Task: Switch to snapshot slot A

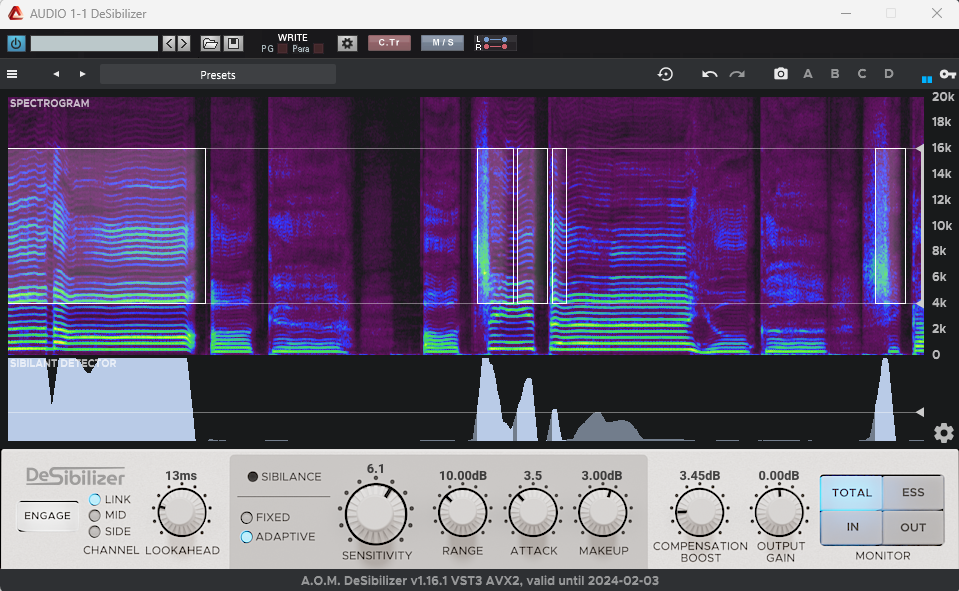Action: click(808, 74)
